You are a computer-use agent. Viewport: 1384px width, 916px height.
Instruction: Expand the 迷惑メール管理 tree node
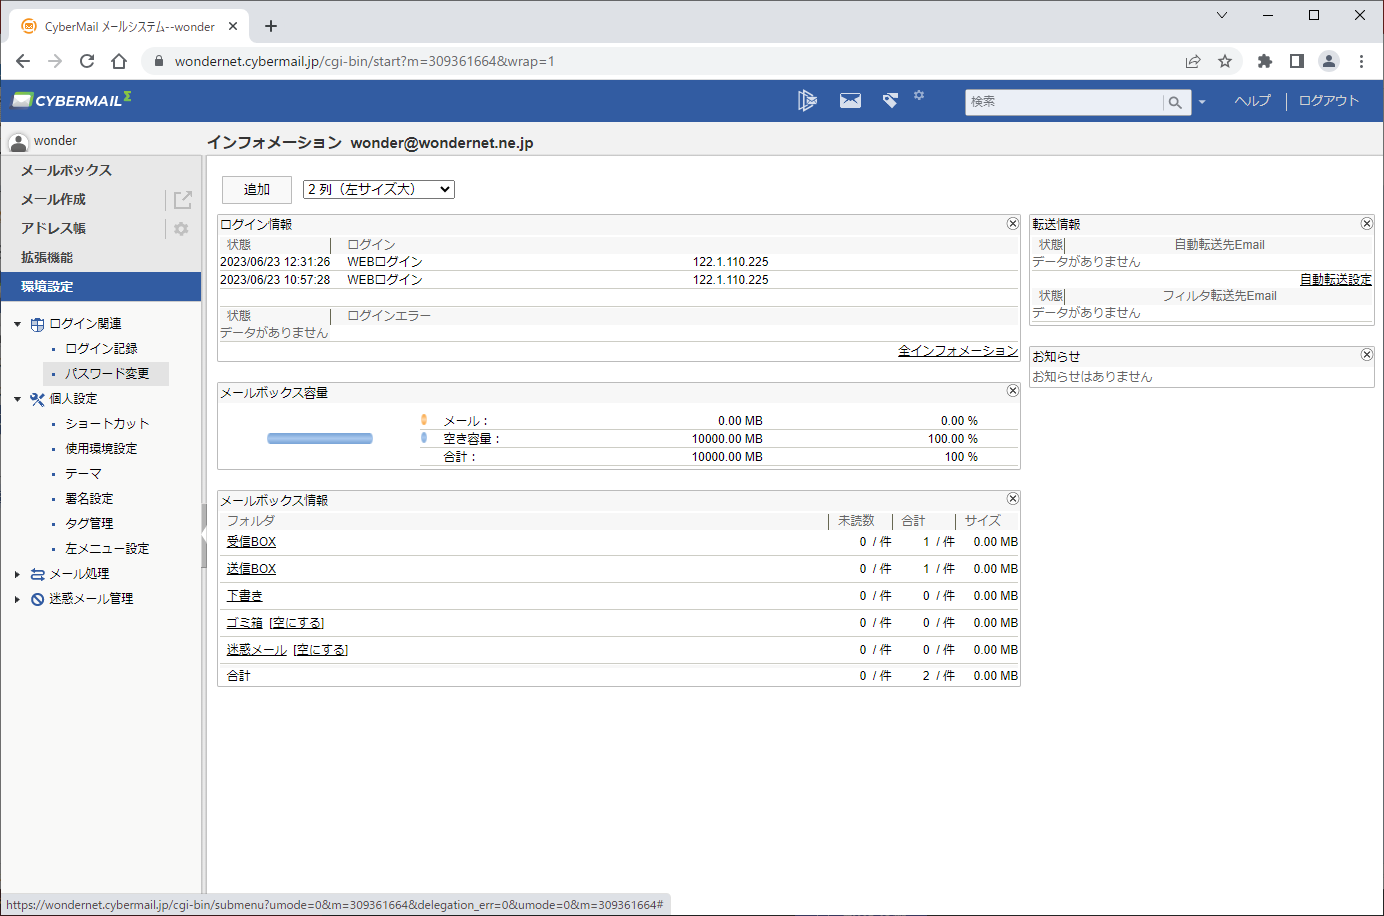click(17, 599)
